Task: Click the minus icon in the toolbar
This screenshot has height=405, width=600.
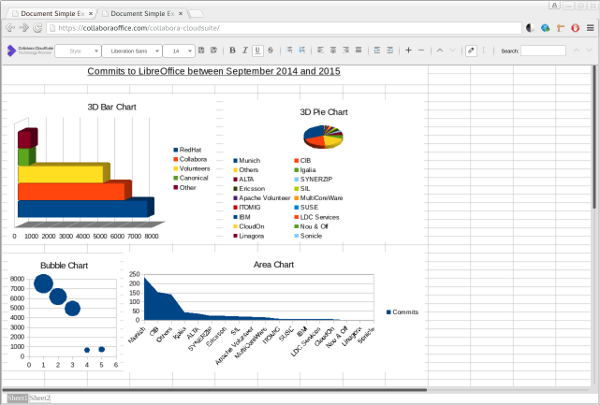Action: (421, 50)
